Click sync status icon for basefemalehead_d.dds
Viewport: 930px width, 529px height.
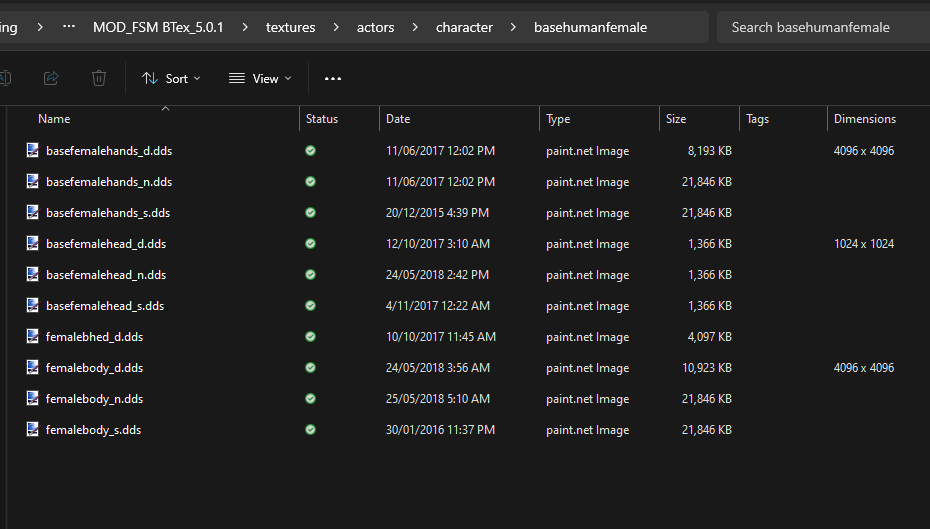pyautogui.click(x=310, y=243)
